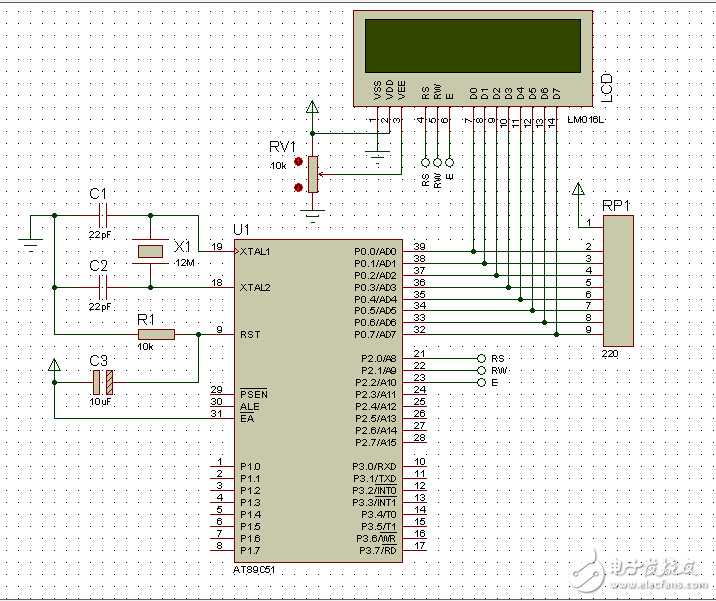
Task: Click the PSEN pin label
Action: [x=254, y=394]
